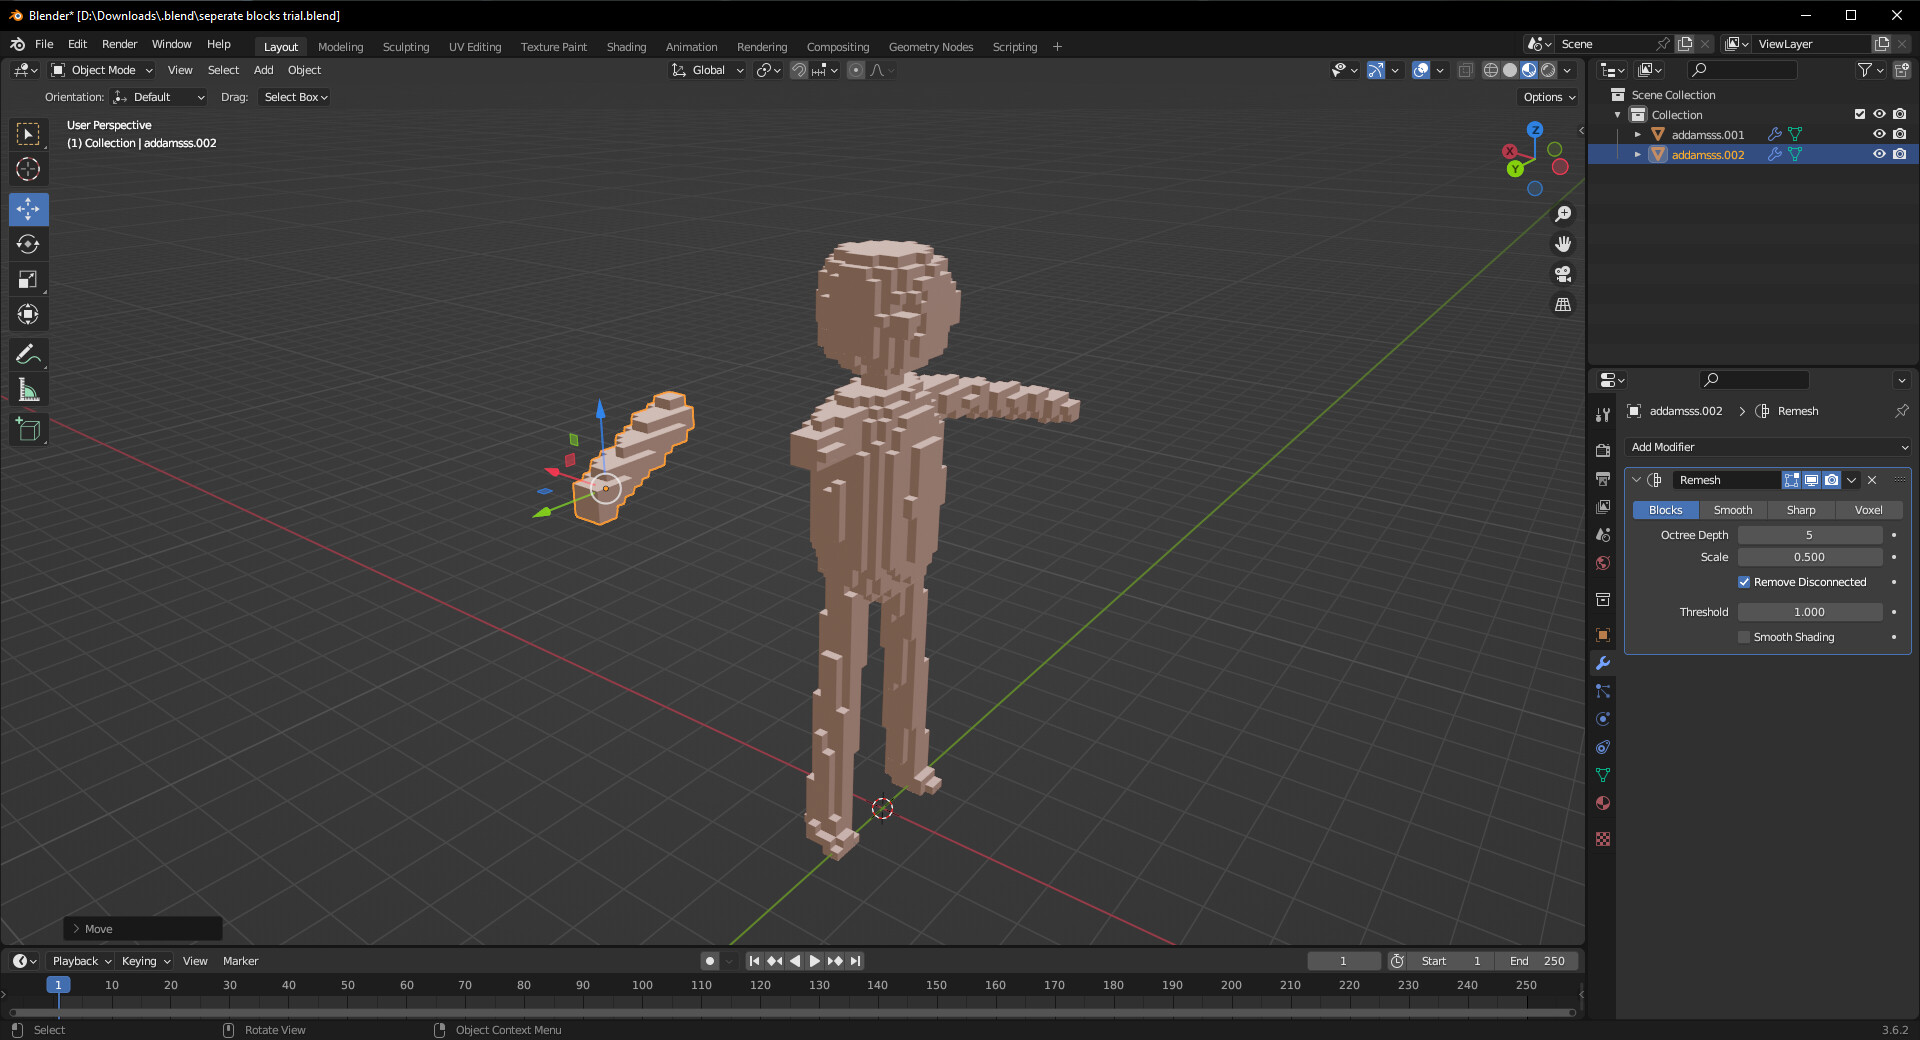Open the Orientation Default dropdown
The image size is (1920, 1040).
[x=159, y=97]
